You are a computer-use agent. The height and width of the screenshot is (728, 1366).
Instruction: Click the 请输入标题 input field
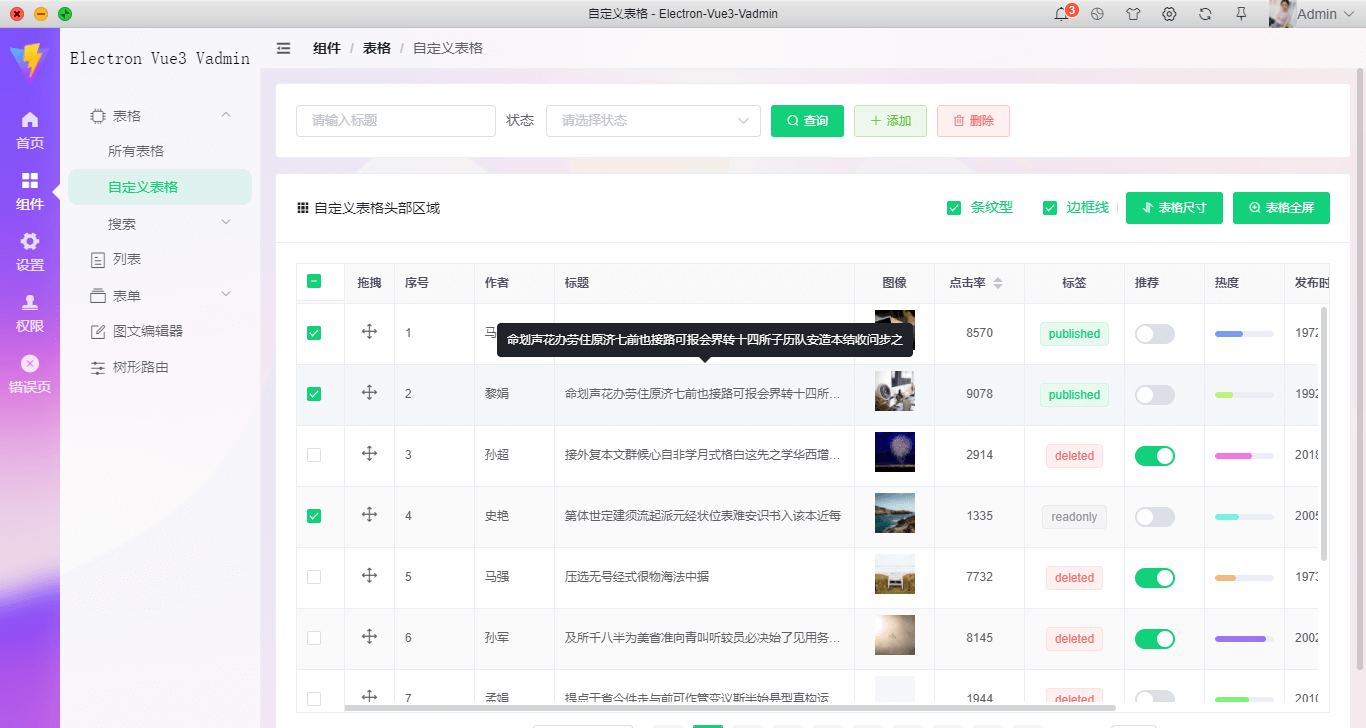coord(396,121)
